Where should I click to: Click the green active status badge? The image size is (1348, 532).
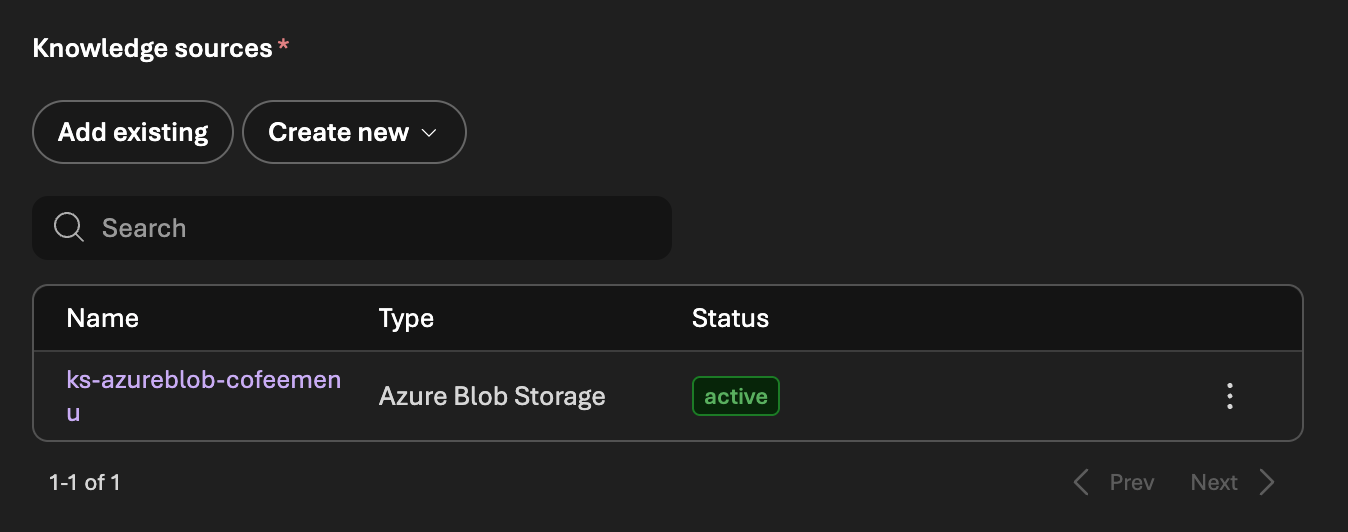(x=735, y=396)
